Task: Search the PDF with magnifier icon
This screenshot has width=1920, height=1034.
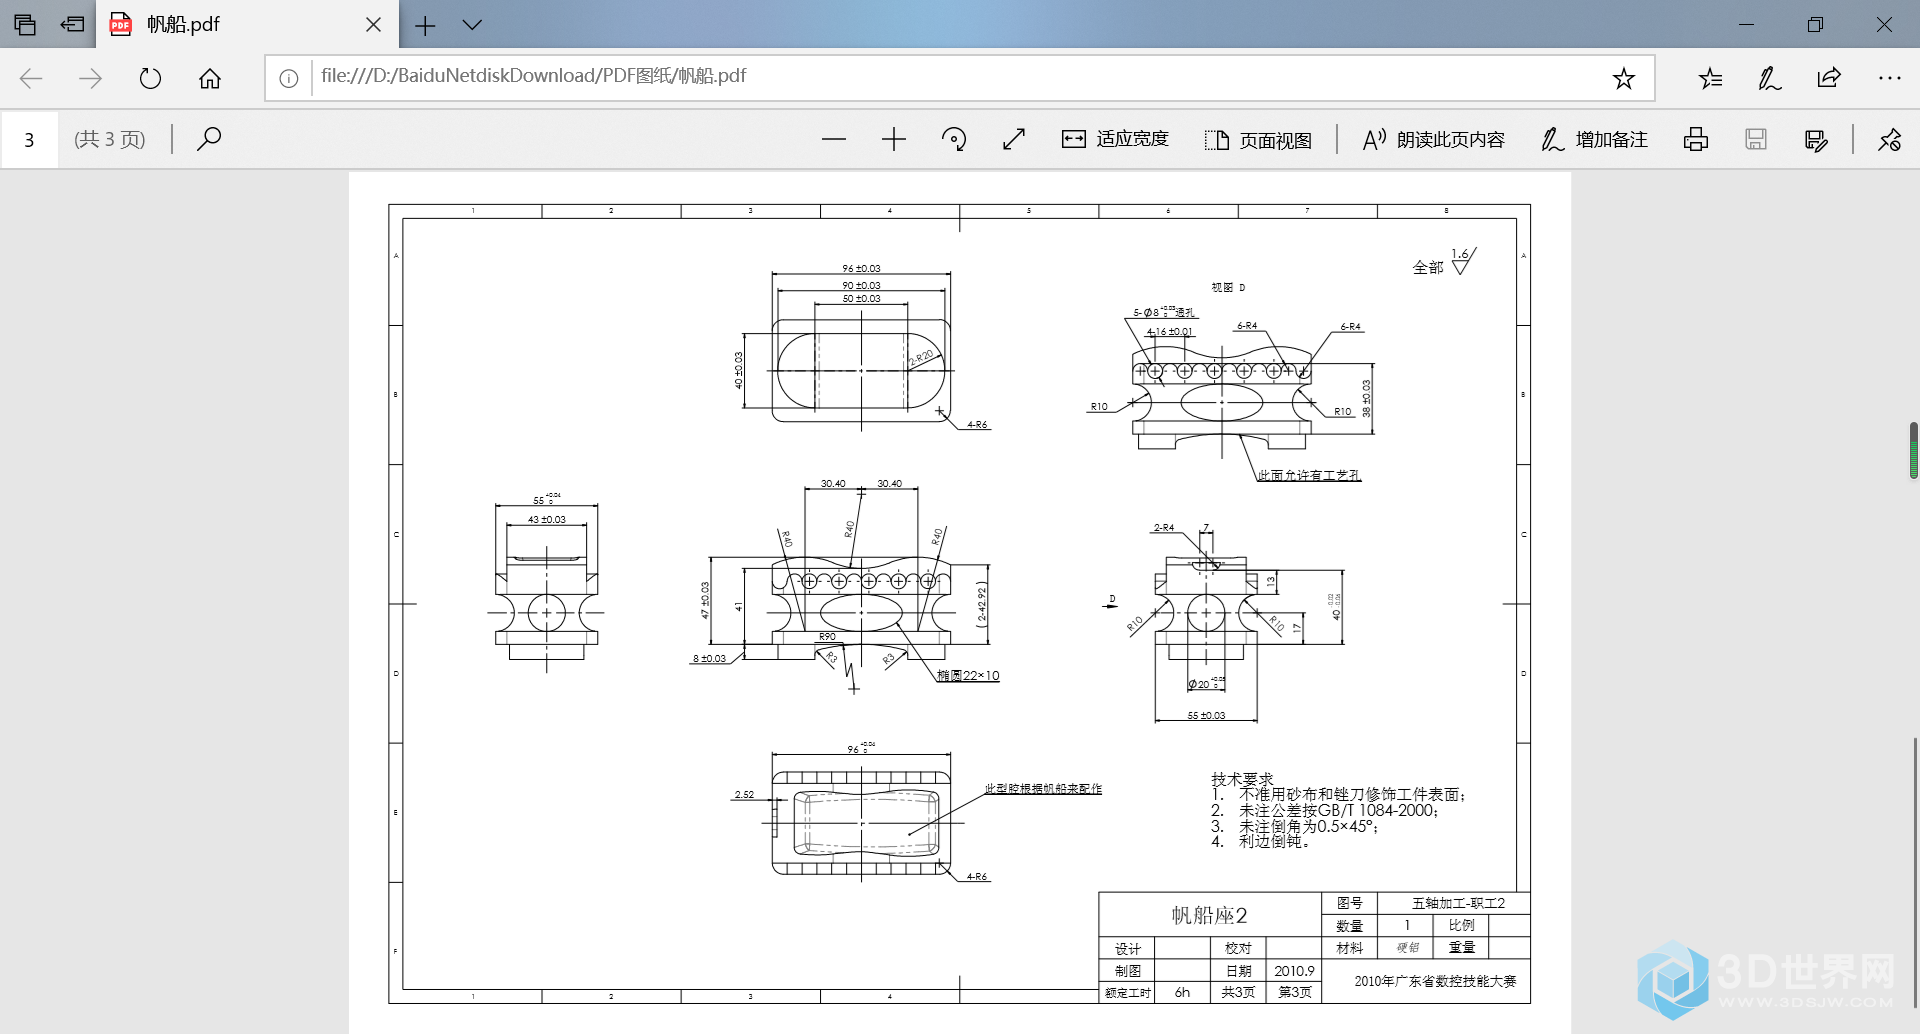Action: (209, 139)
